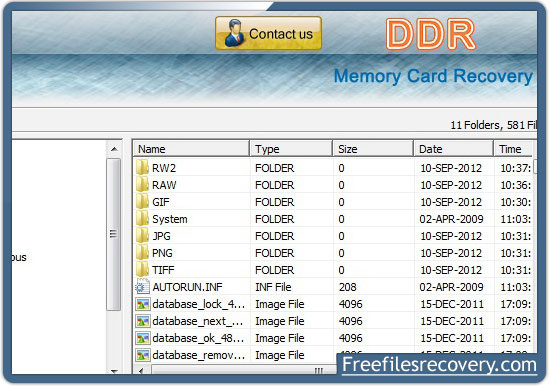Image resolution: width=550 pixels, height=386 pixels.
Task: Click the database_next row Image File type
Action: point(280,321)
